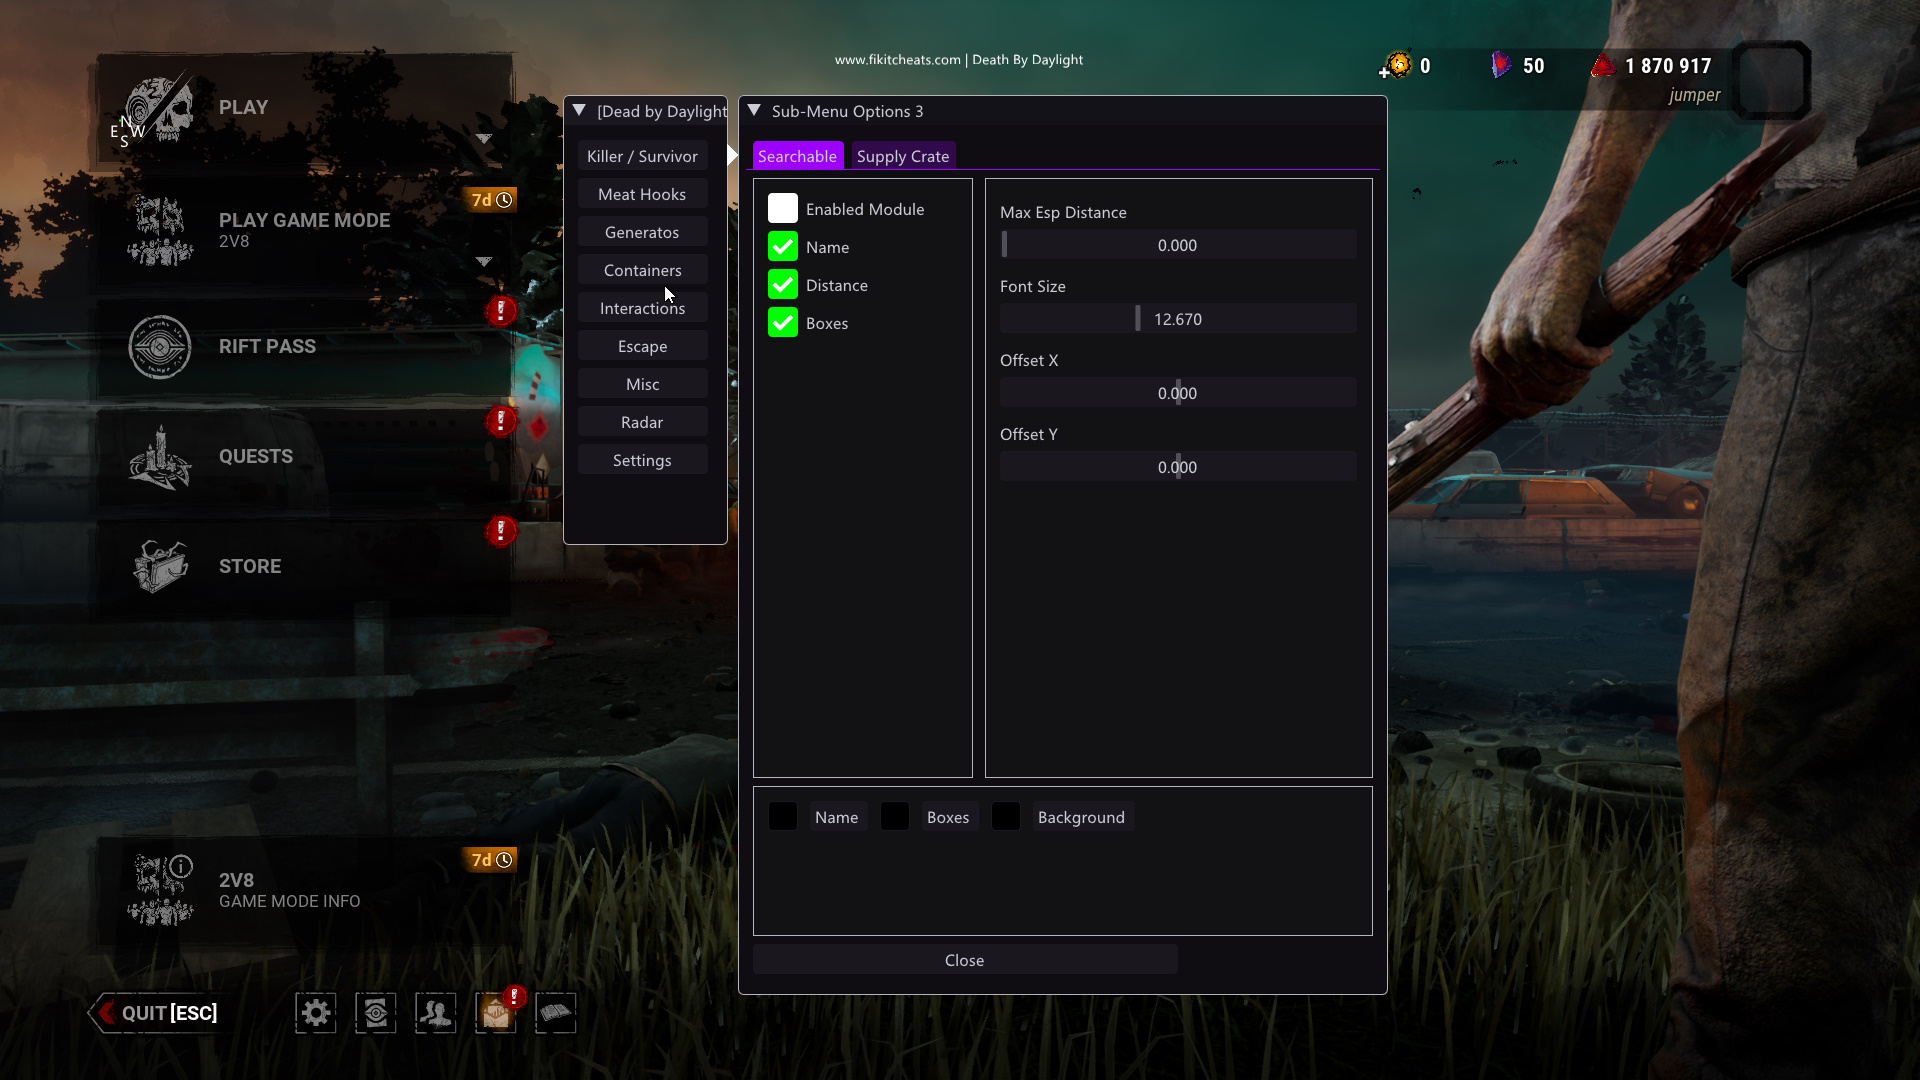Screen dimensions: 1920x1080
Task: Collapse the Dead by Daylight menu panel
Action: (579, 111)
